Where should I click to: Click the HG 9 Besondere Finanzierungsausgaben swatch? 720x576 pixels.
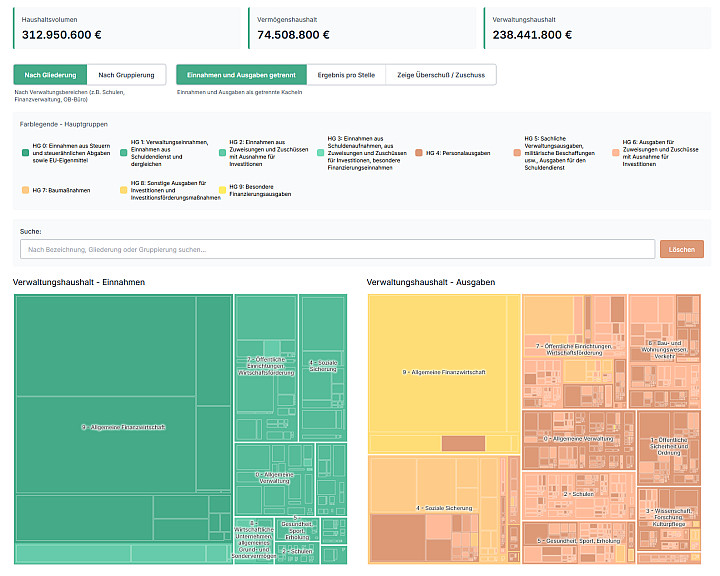point(222,189)
